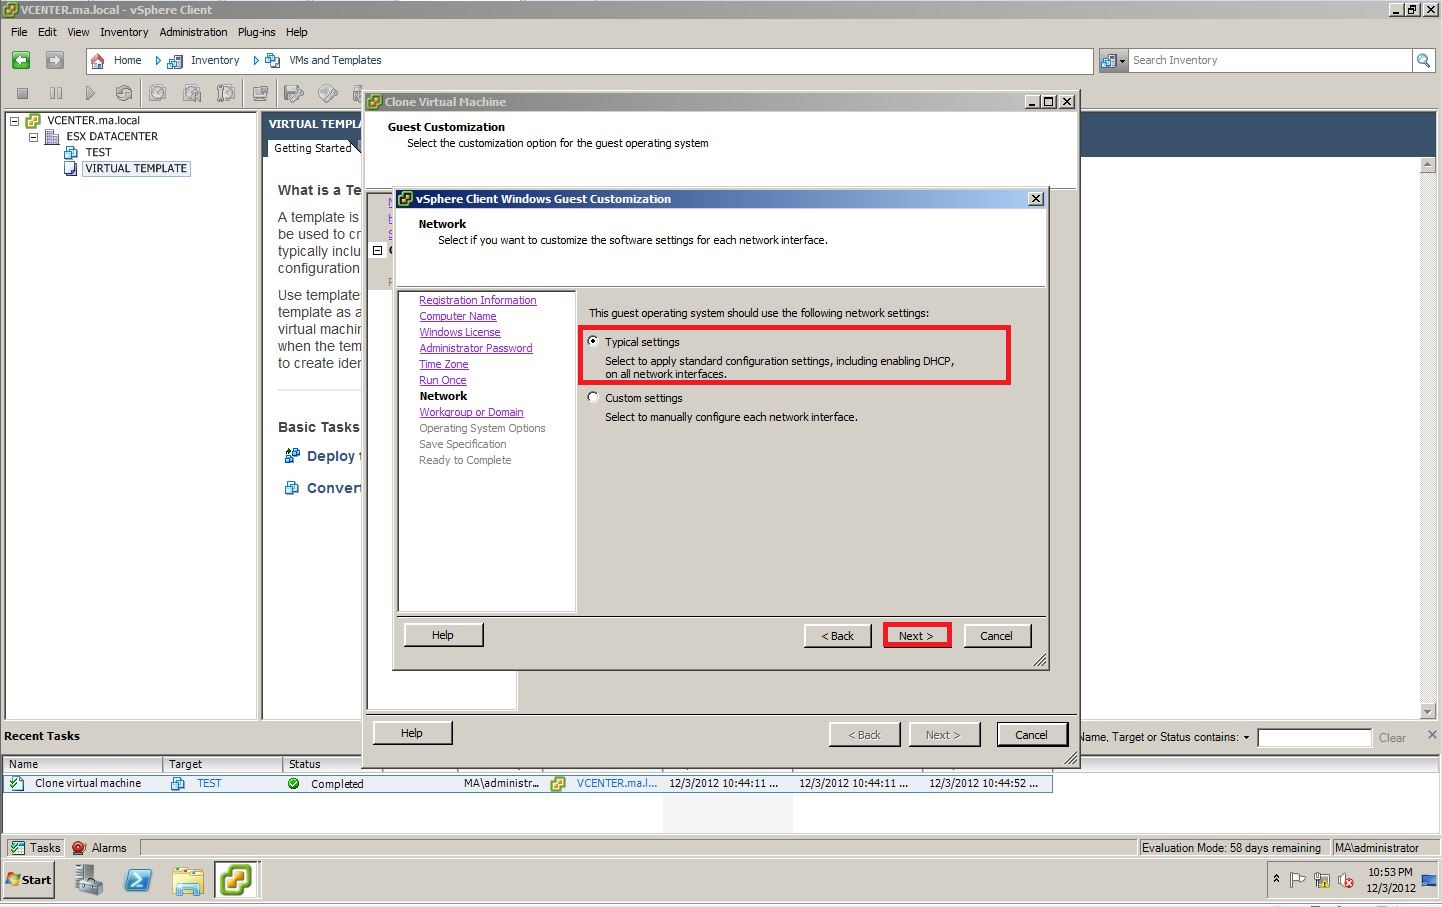Open the Edit menu
Image resolution: width=1442 pixels, height=907 pixels.
click(47, 32)
